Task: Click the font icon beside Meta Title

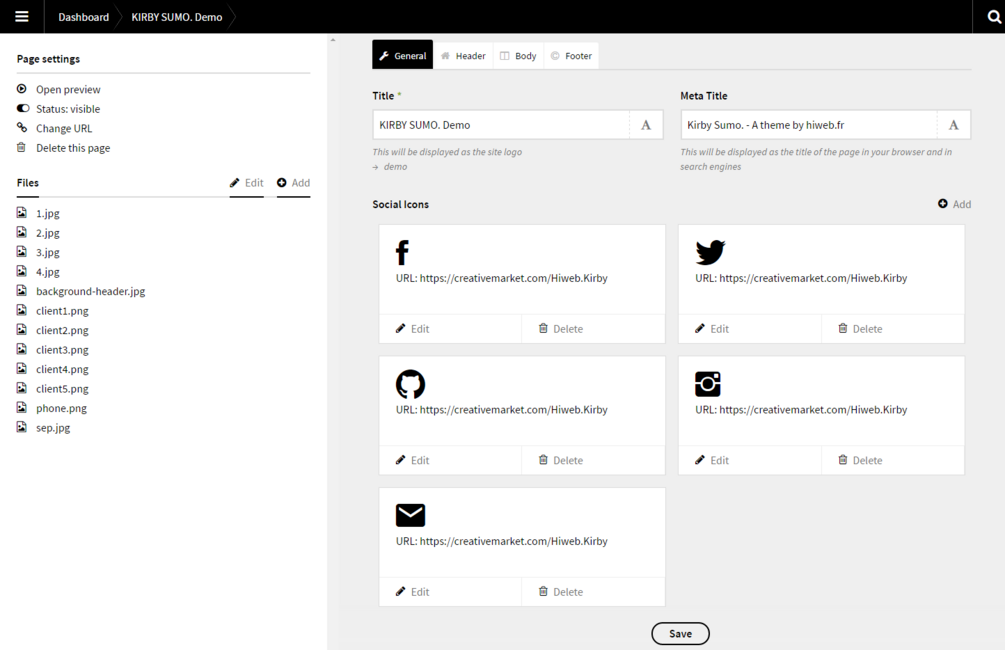Action: (953, 125)
